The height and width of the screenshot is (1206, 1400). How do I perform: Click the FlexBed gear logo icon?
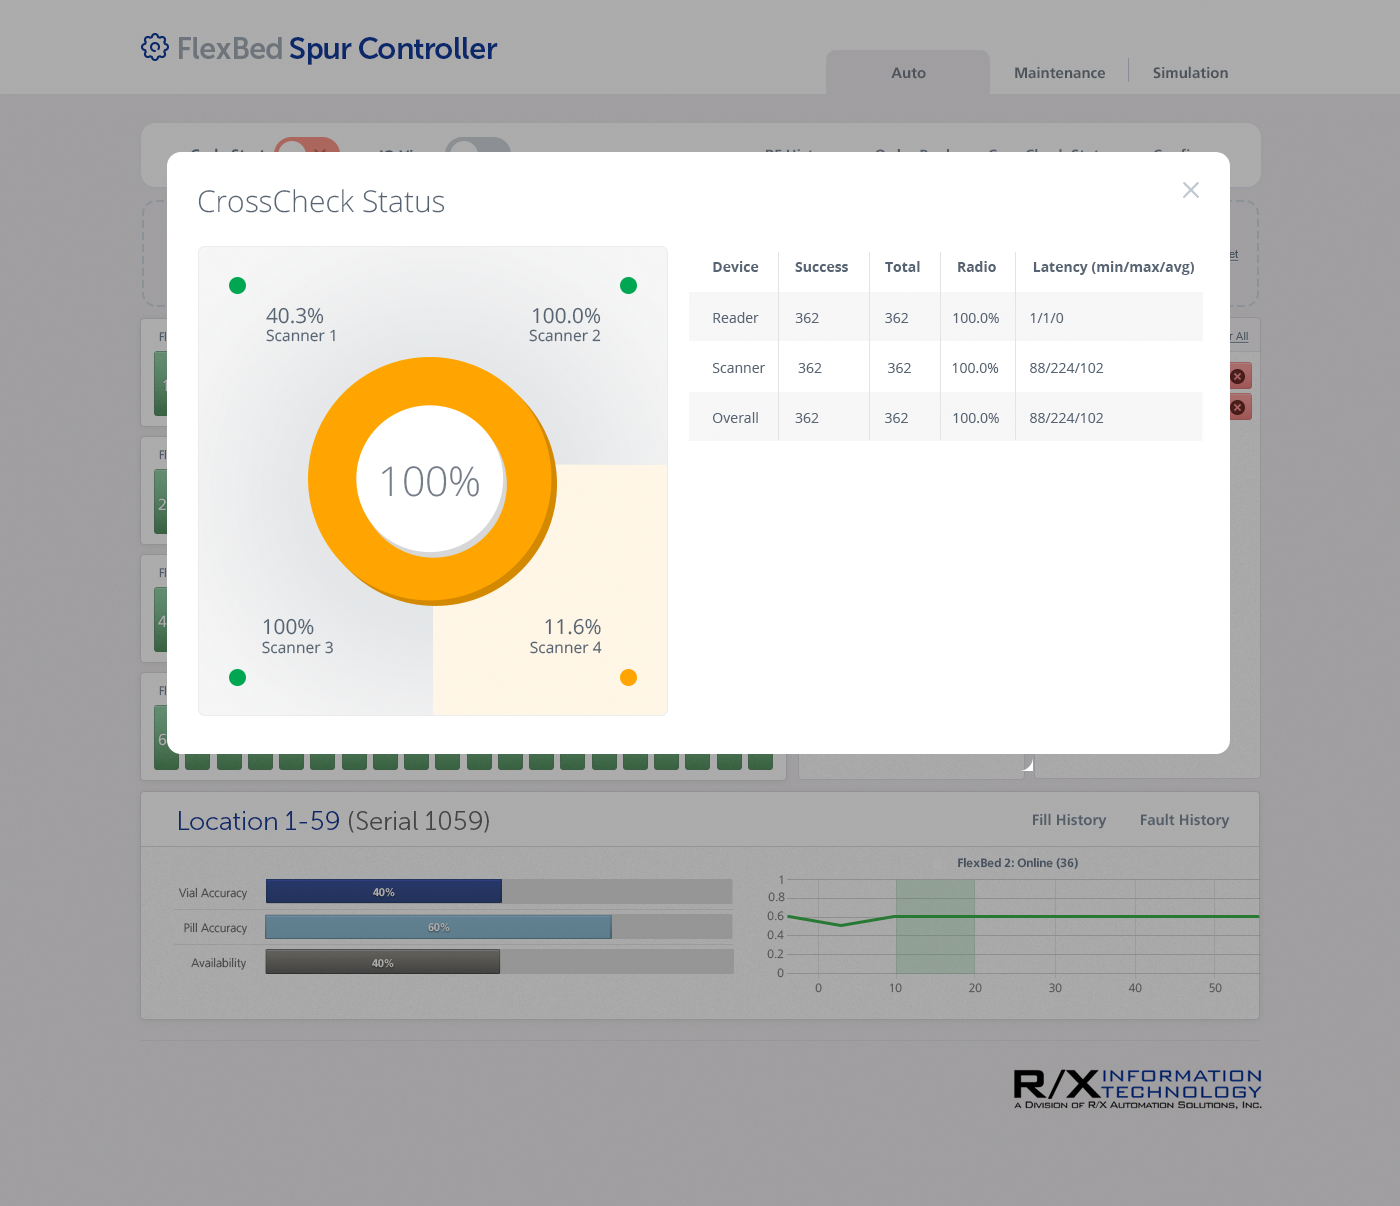click(155, 47)
